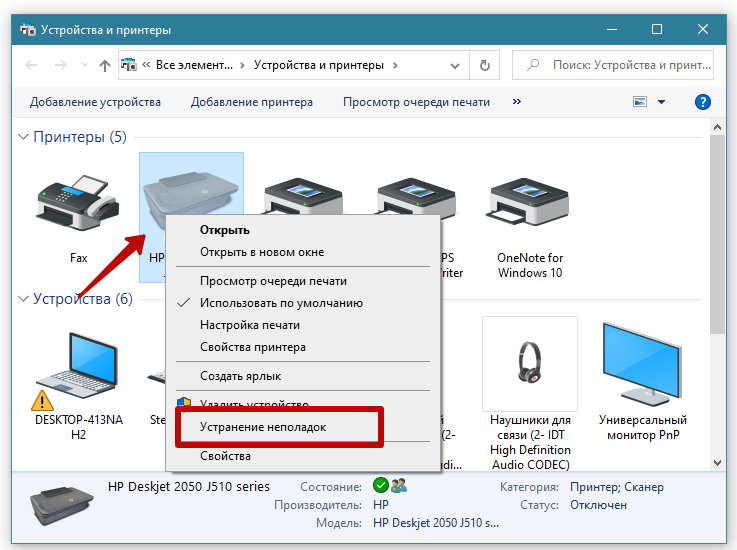The height and width of the screenshot is (550, 737).
Task: Choose Свойства at context menu bottom
Action: (x=303, y=456)
